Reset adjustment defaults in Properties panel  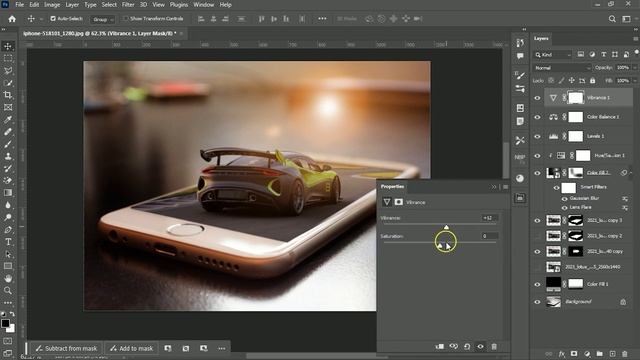pyautogui.click(x=467, y=347)
